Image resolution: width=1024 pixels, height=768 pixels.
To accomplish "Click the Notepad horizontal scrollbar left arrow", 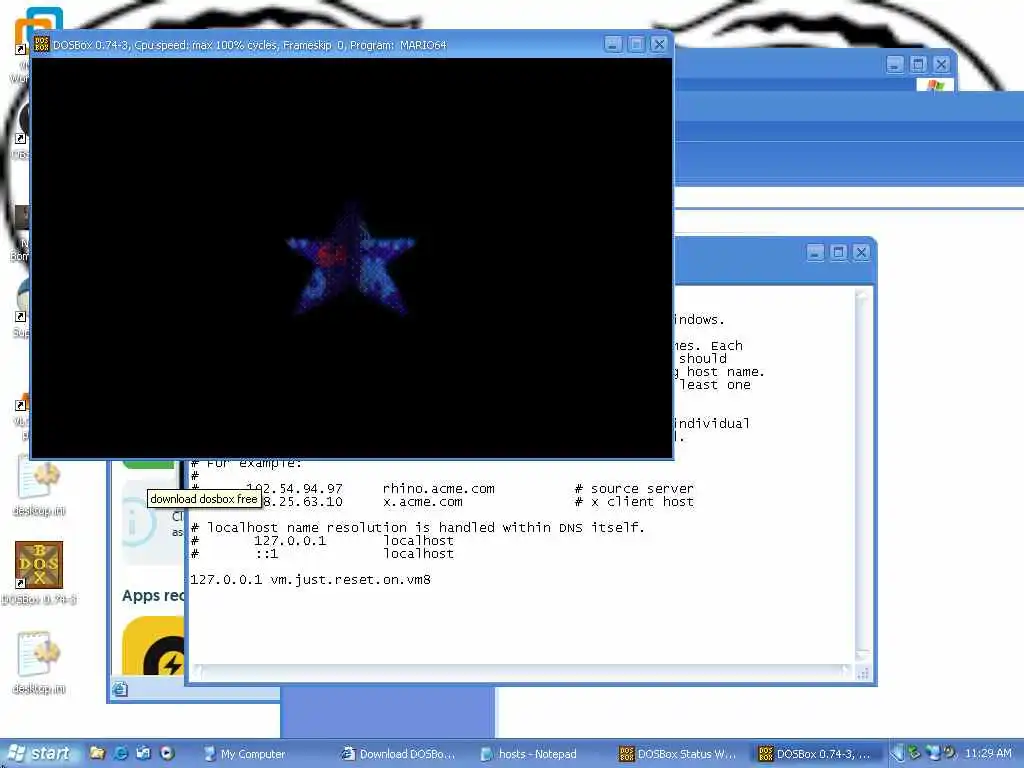I will (198, 671).
